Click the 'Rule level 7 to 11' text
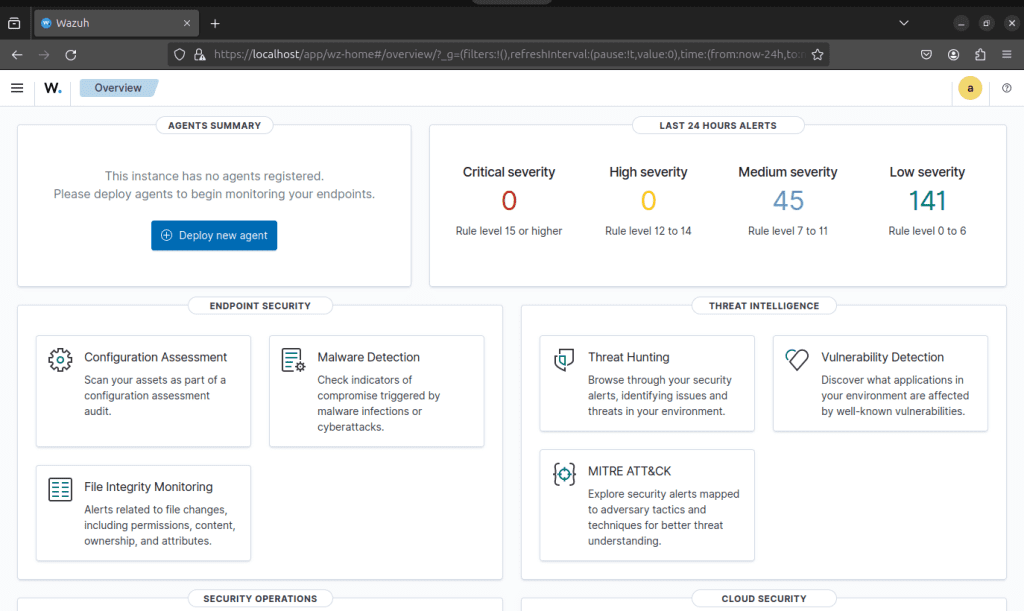 click(x=788, y=231)
